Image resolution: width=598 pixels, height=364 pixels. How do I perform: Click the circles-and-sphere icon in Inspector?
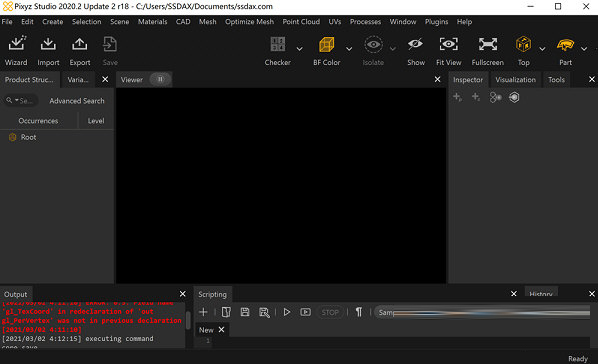(x=495, y=97)
